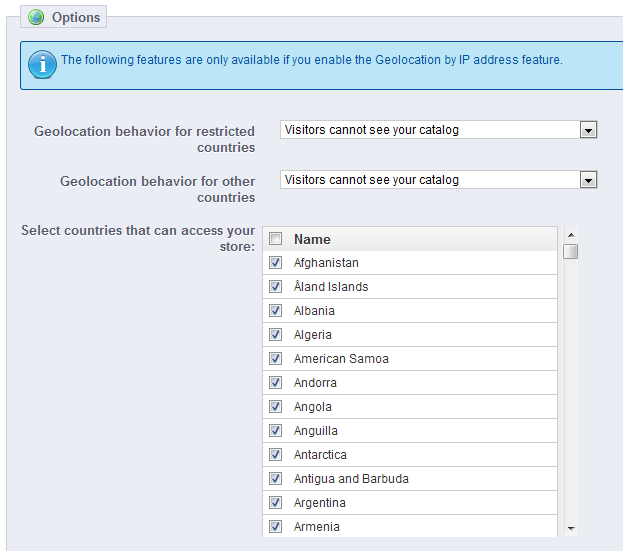Select the Anguilla country name
The image size is (623, 551).
[x=315, y=431]
